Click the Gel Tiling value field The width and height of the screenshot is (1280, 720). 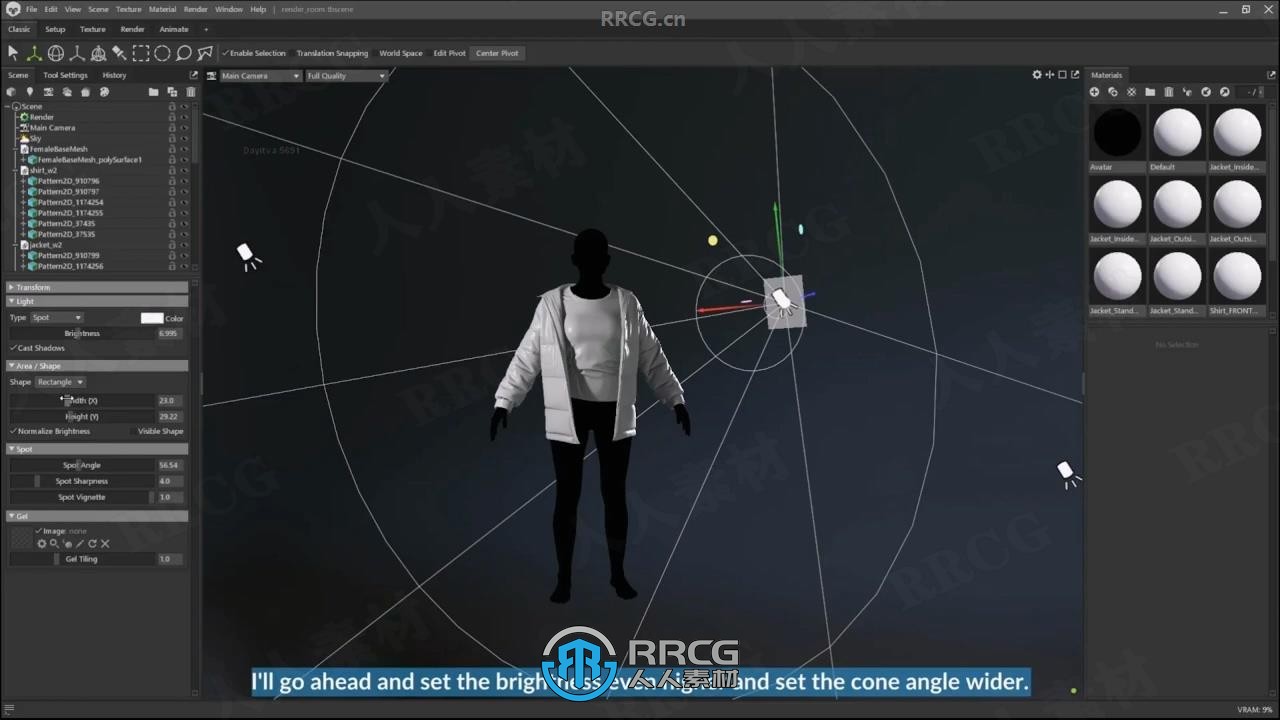click(x=170, y=559)
